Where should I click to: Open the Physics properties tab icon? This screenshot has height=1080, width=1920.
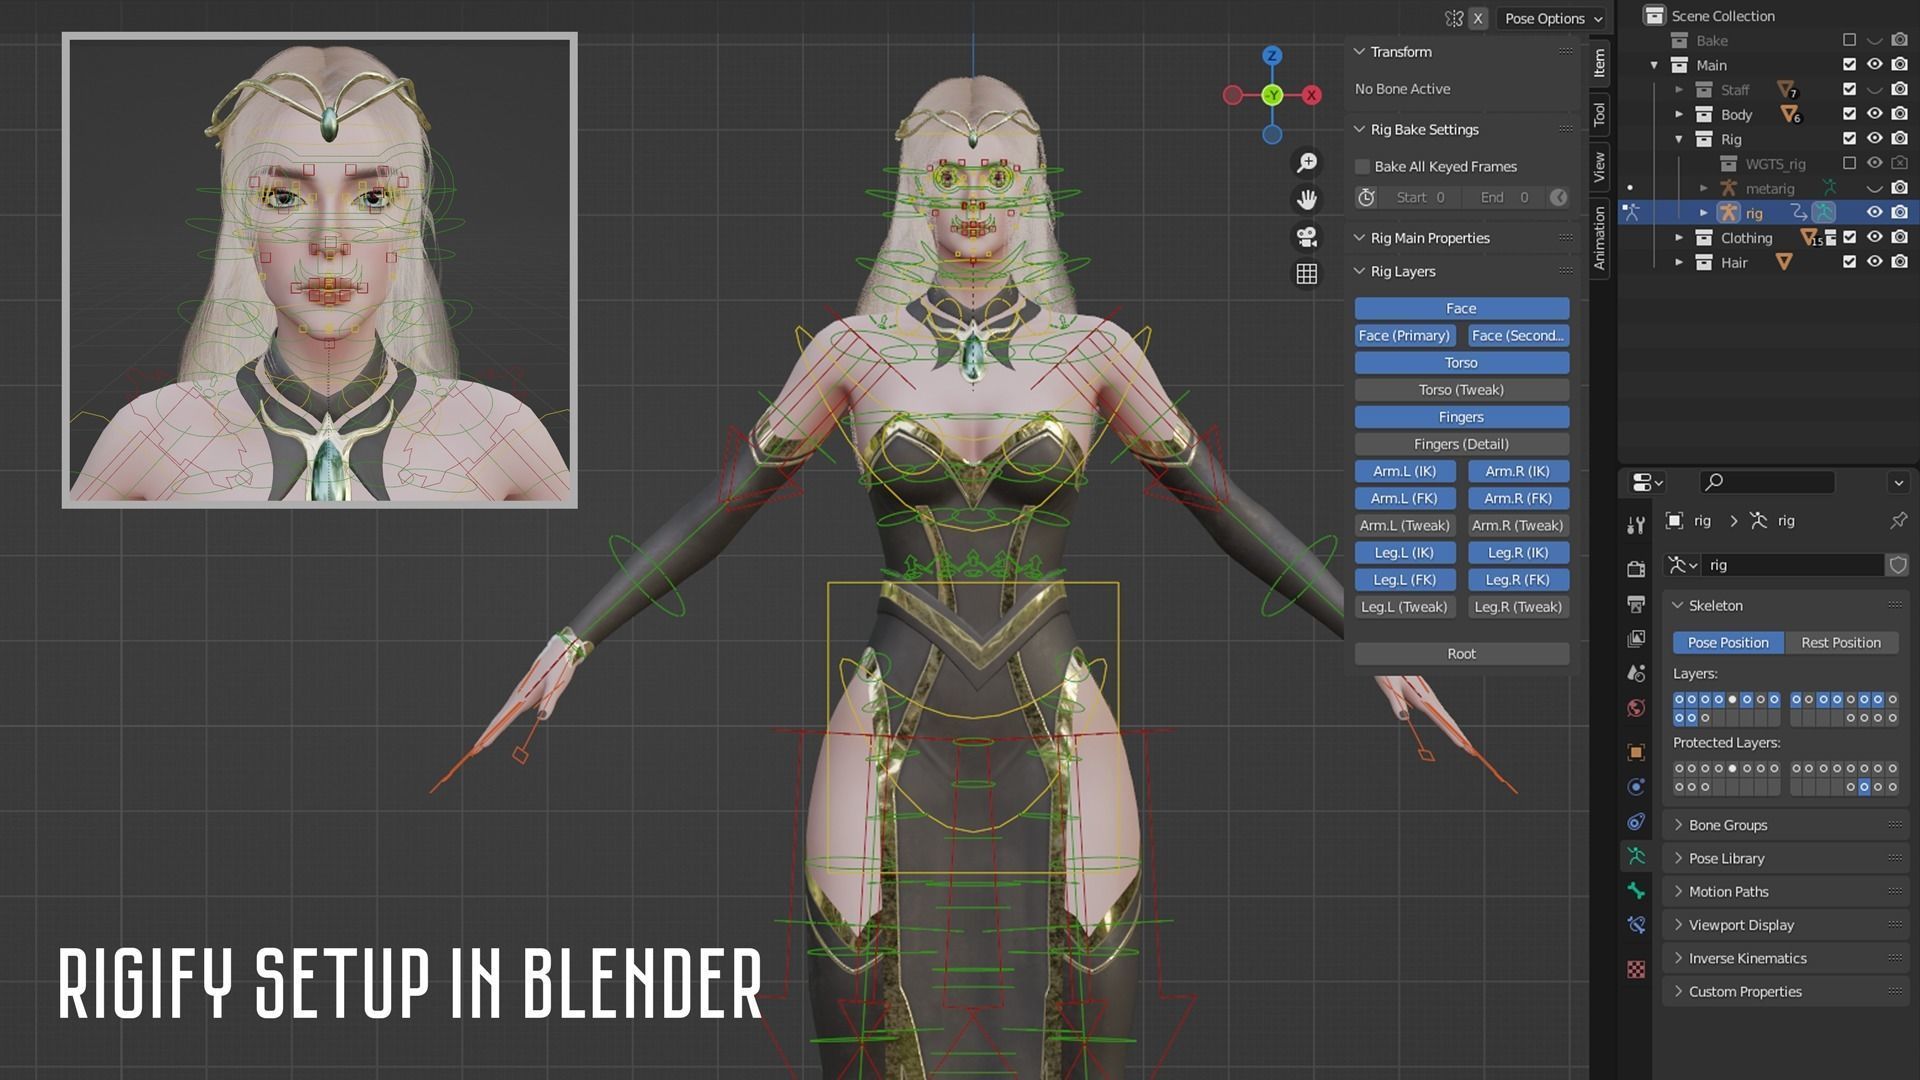[x=1636, y=787]
